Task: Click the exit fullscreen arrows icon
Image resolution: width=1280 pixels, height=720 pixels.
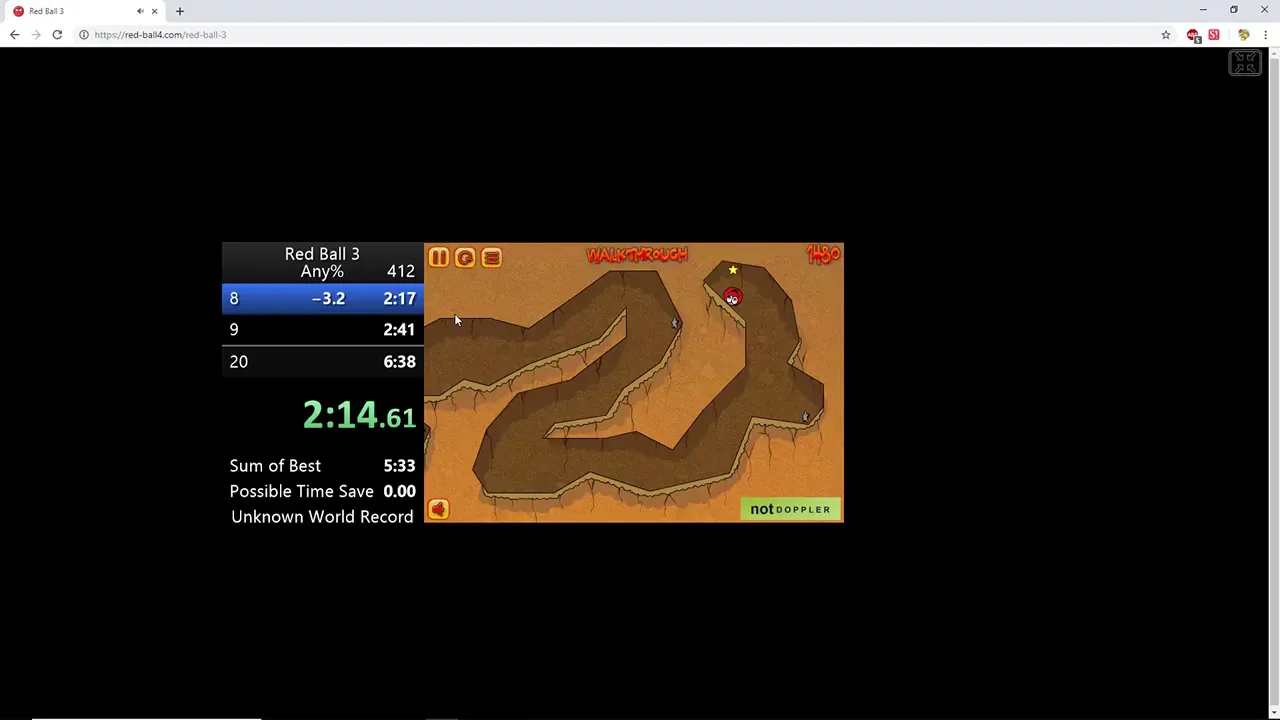Action: (x=1245, y=63)
